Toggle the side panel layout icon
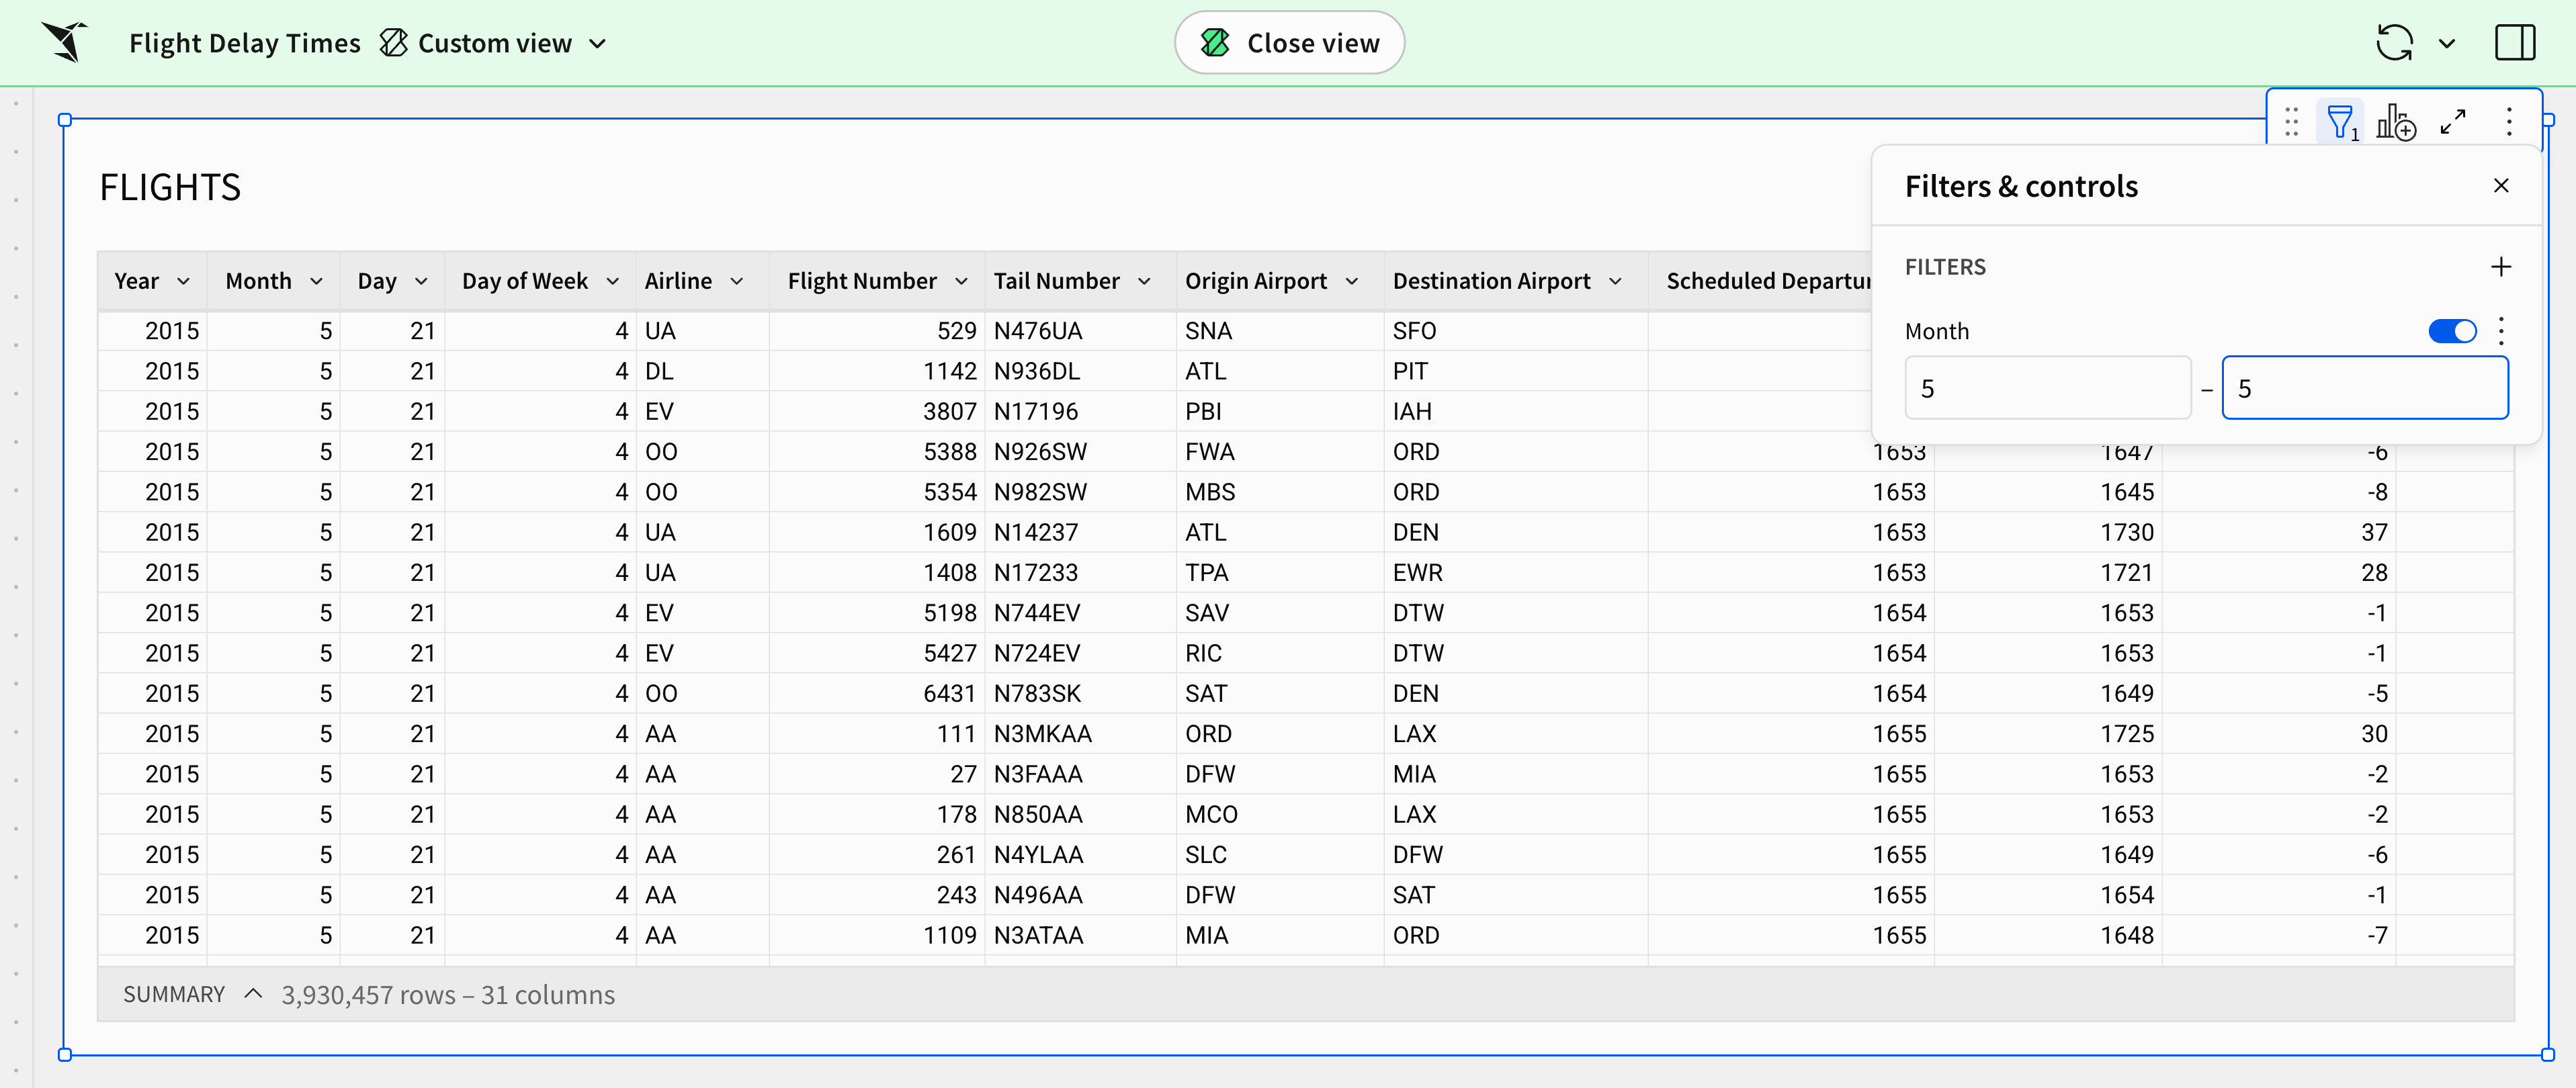This screenshot has width=2576, height=1088. (x=2514, y=43)
